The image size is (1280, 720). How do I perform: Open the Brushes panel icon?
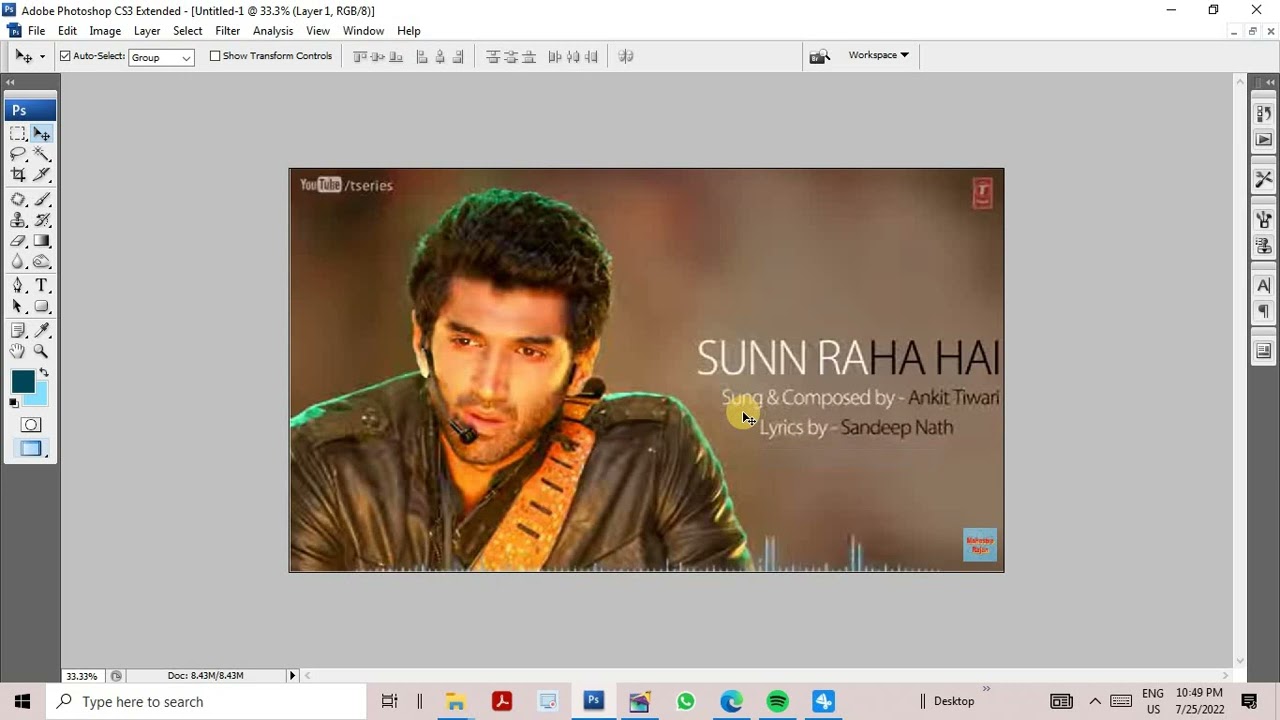[1264, 219]
